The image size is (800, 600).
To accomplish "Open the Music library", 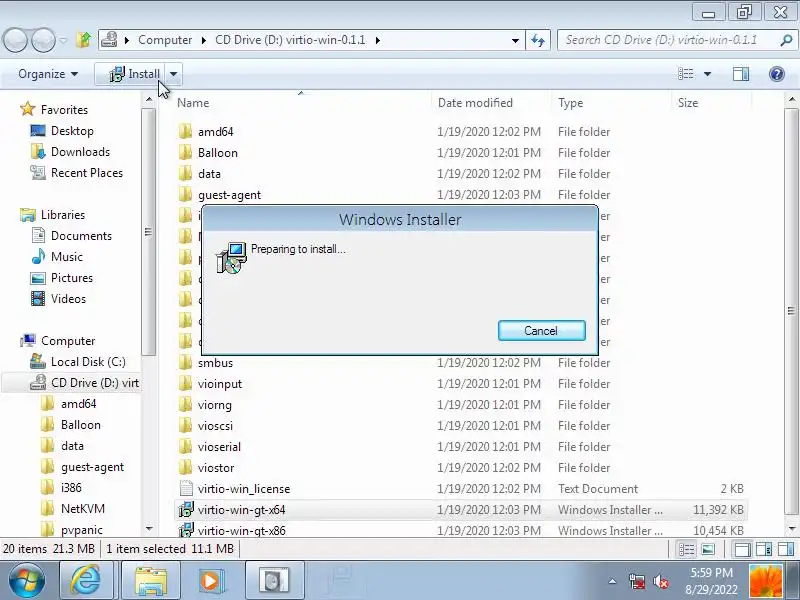I will pyautogui.click(x=66, y=257).
